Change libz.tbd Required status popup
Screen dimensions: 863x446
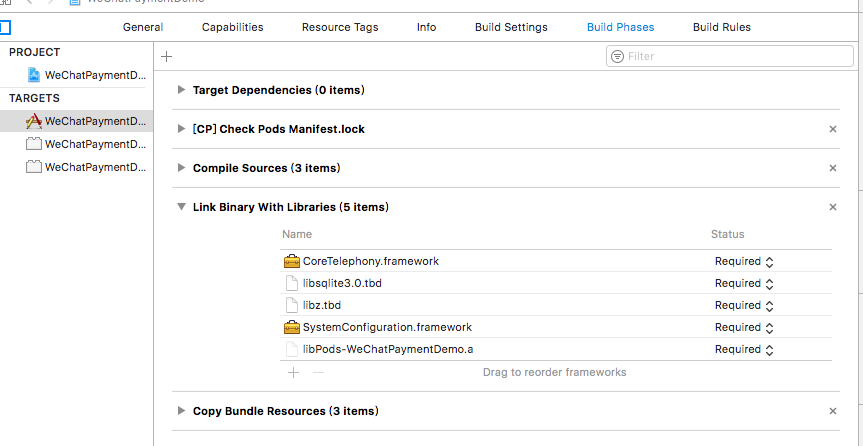(744, 305)
